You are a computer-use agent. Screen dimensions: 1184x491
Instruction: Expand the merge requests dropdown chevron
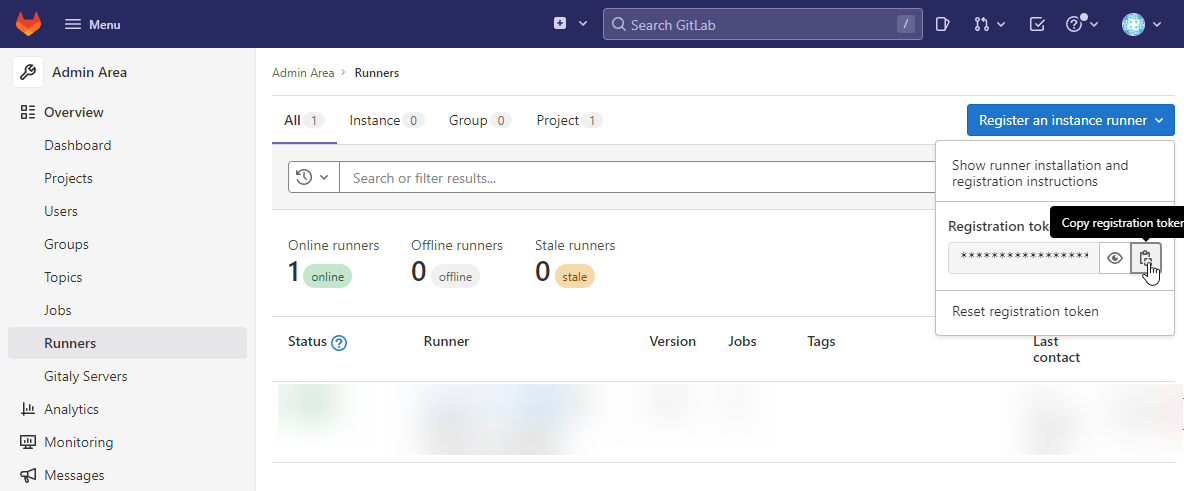1001,24
